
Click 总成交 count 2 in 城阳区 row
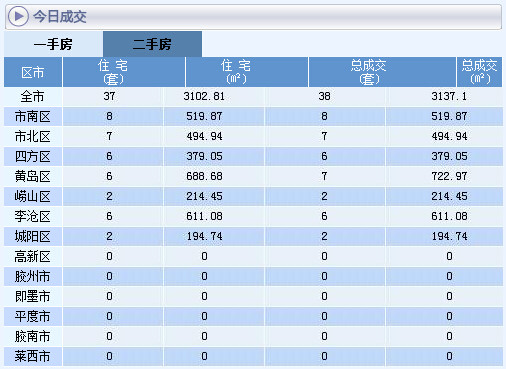coord(324,236)
